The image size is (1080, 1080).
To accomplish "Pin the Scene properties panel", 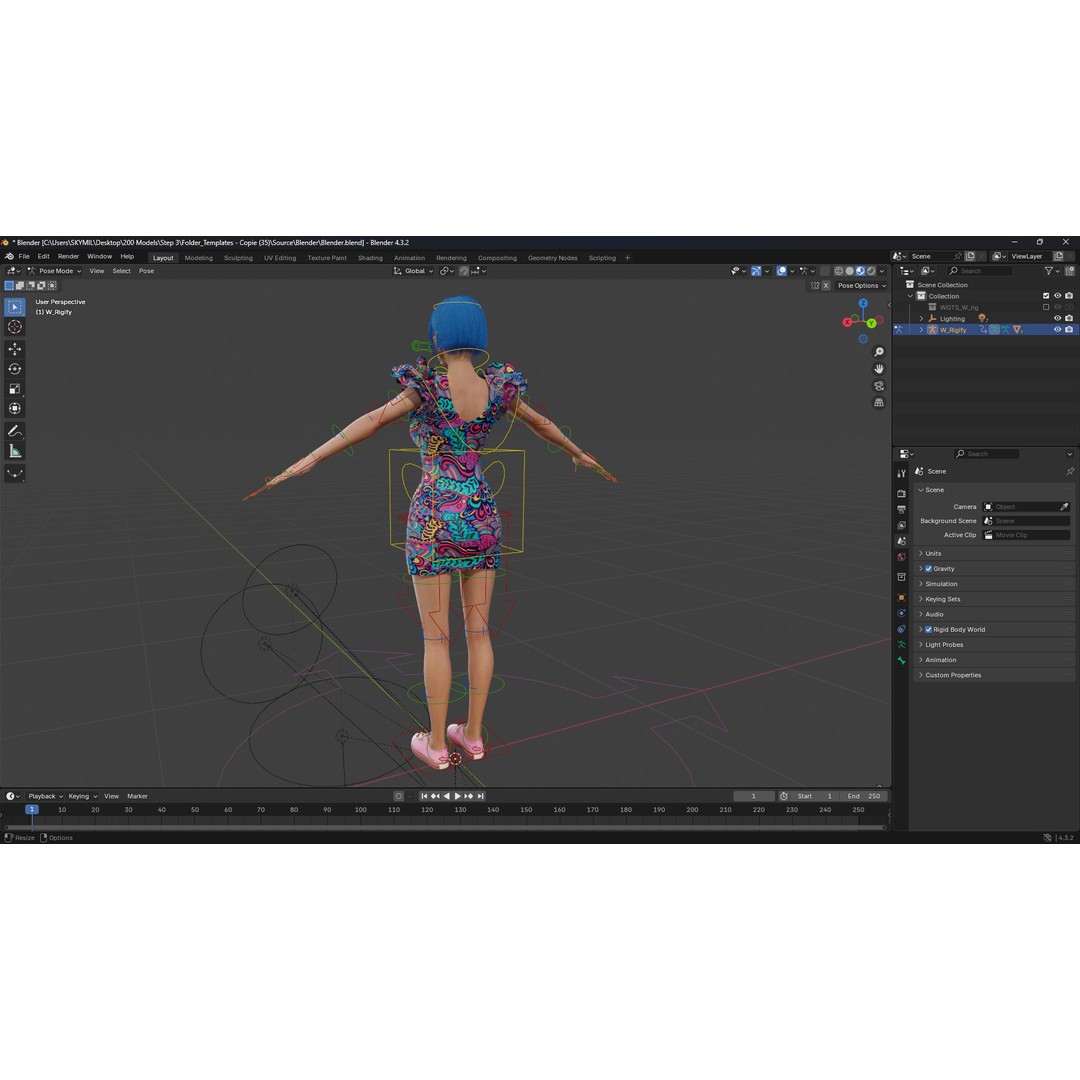I will (1070, 471).
